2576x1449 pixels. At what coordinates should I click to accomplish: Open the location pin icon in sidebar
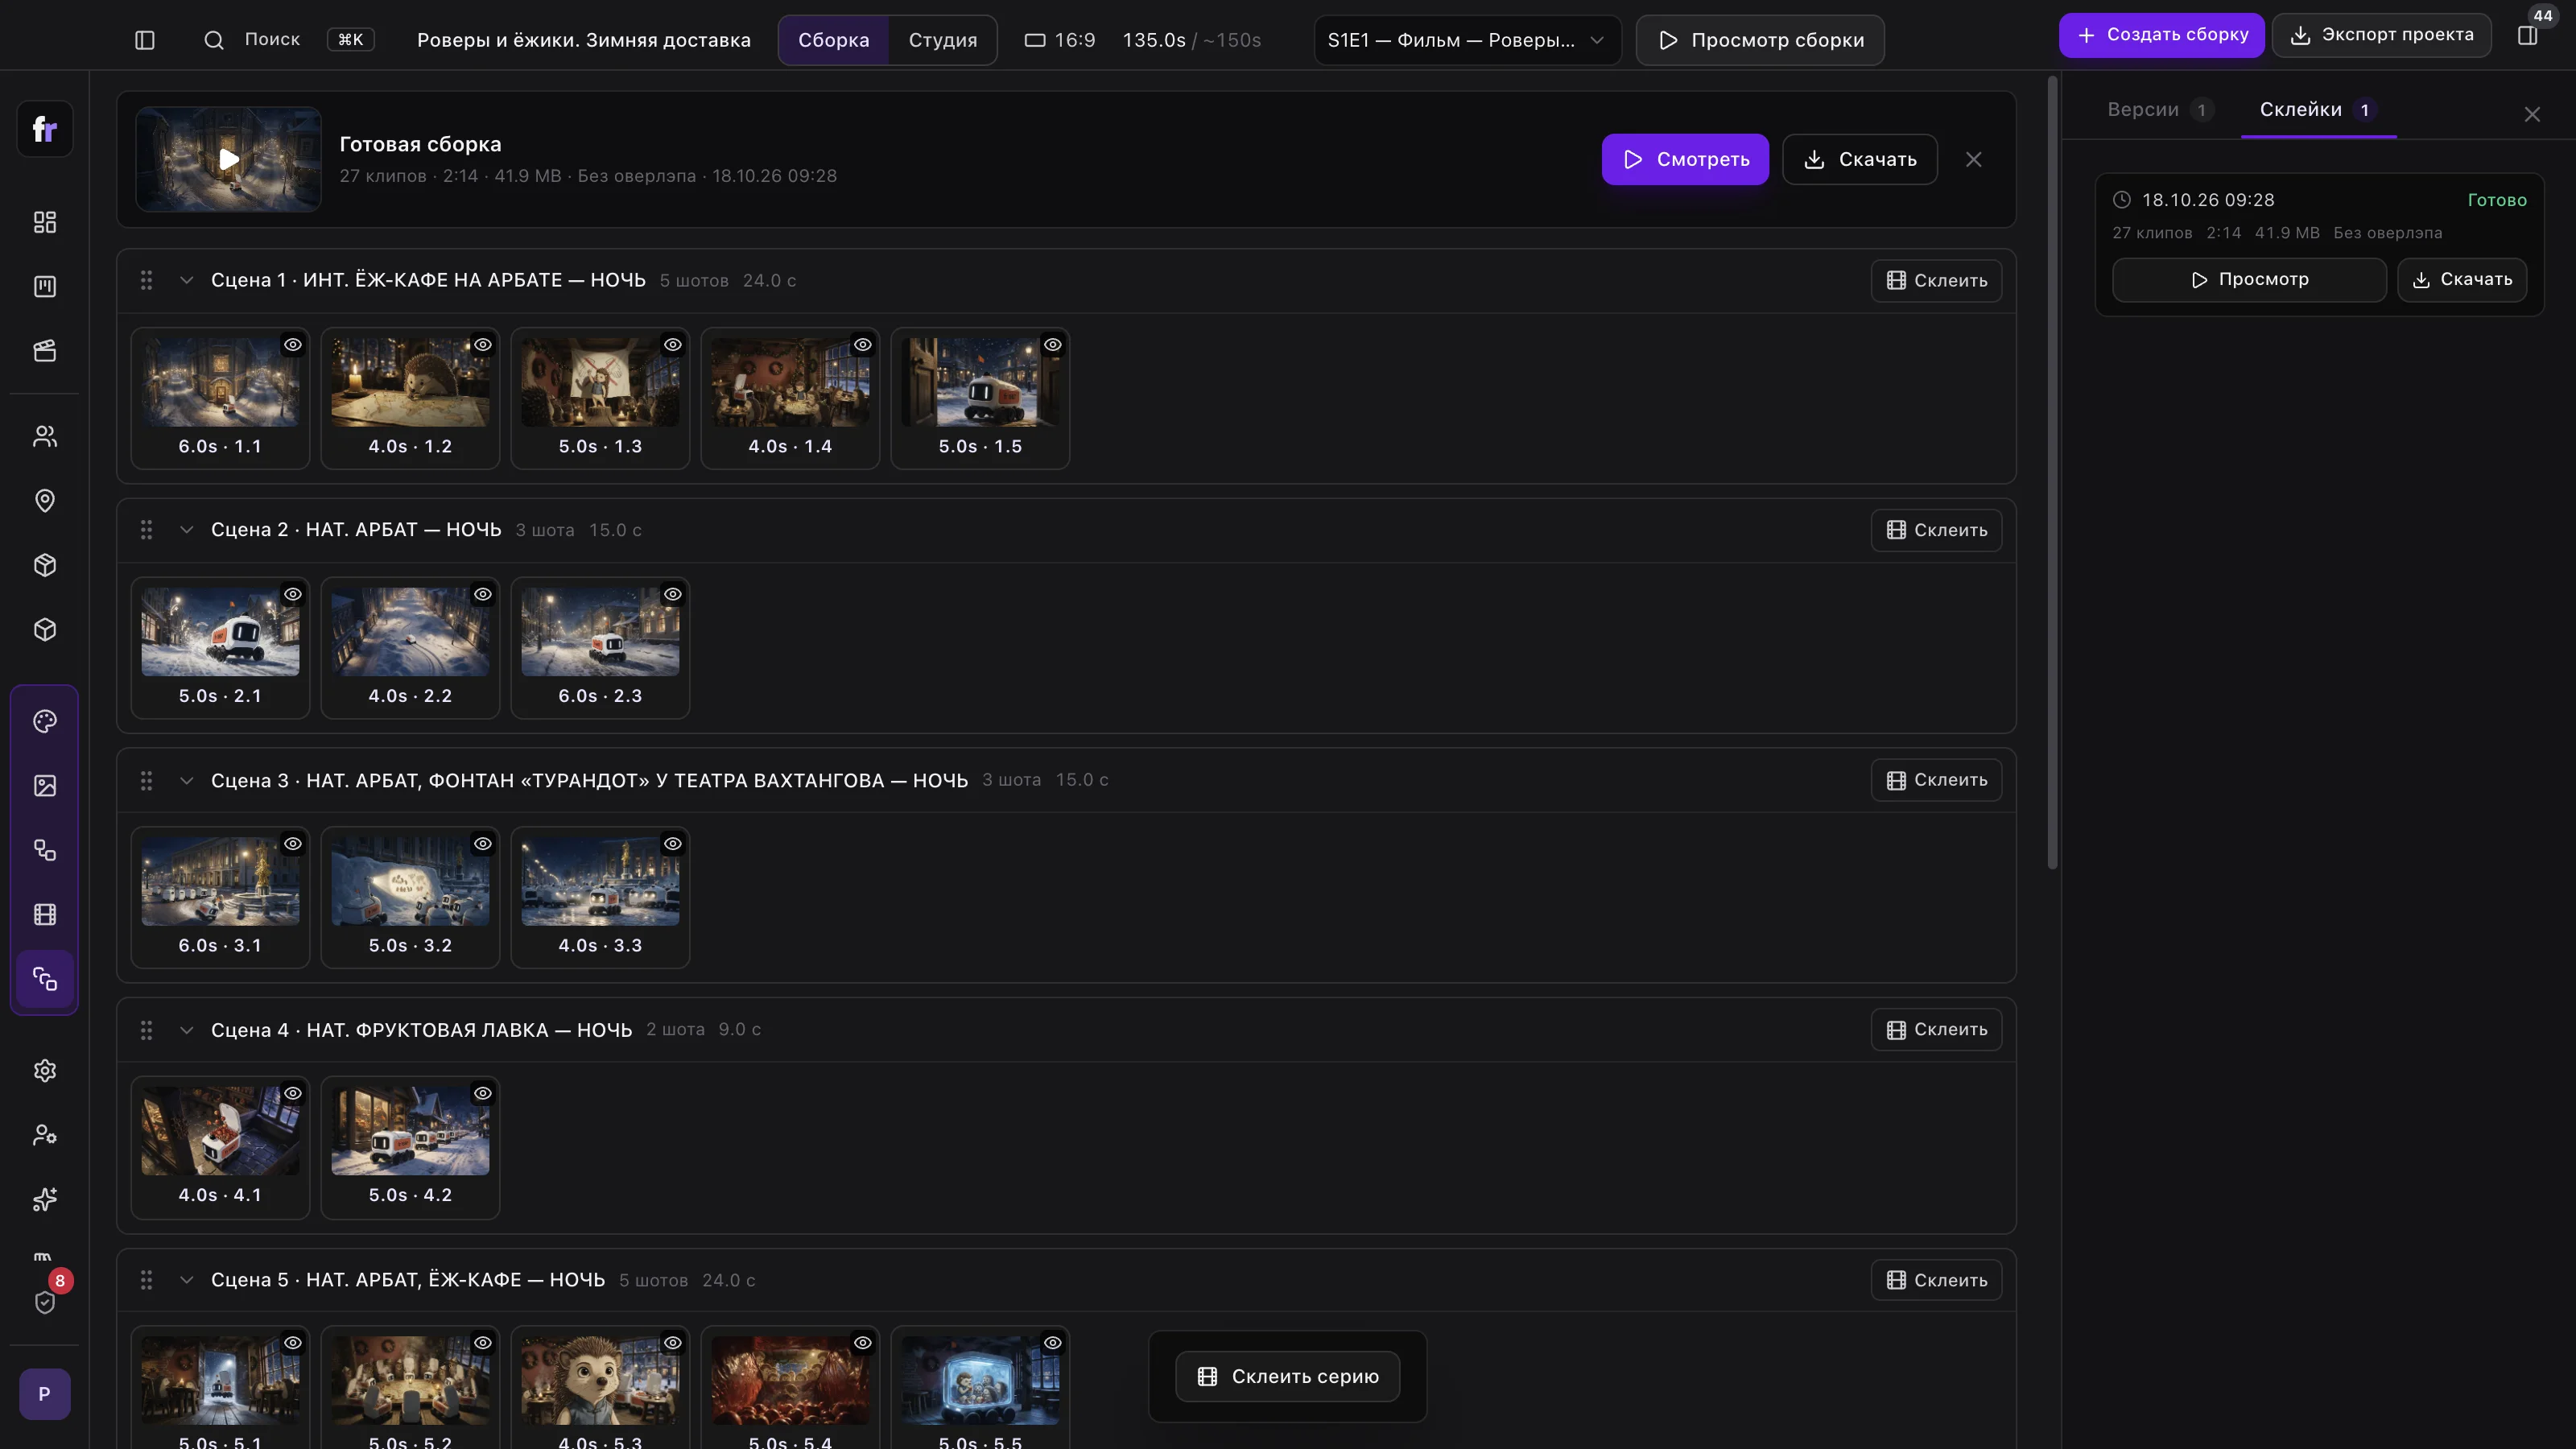click(x=45, y=500)
